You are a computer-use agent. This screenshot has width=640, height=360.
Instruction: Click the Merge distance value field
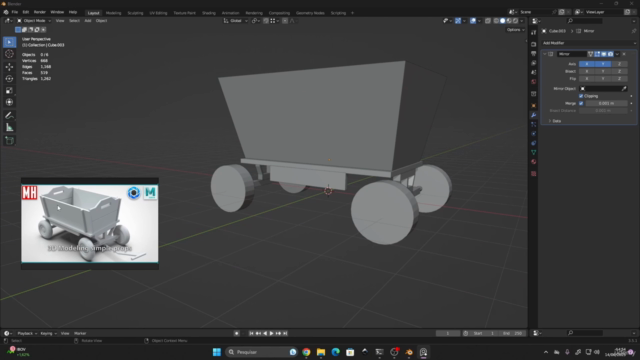606,103
